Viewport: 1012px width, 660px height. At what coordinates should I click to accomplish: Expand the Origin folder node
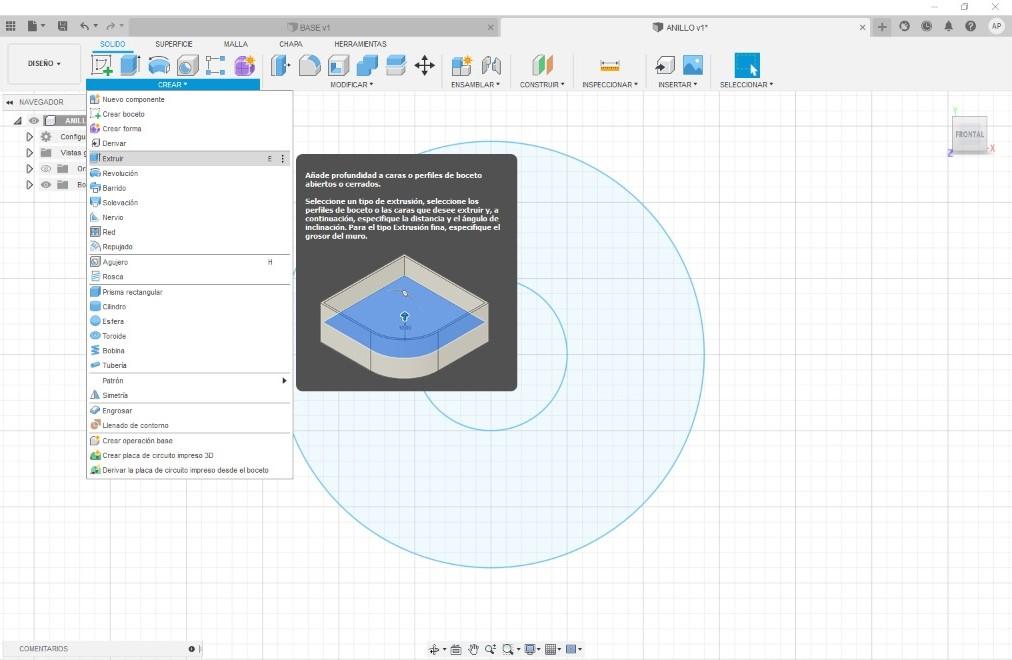(x=29, y=168)
